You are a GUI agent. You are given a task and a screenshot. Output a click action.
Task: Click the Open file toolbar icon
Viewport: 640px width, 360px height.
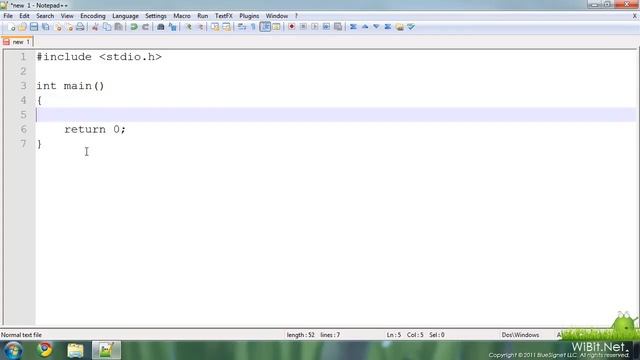(22, 27)
